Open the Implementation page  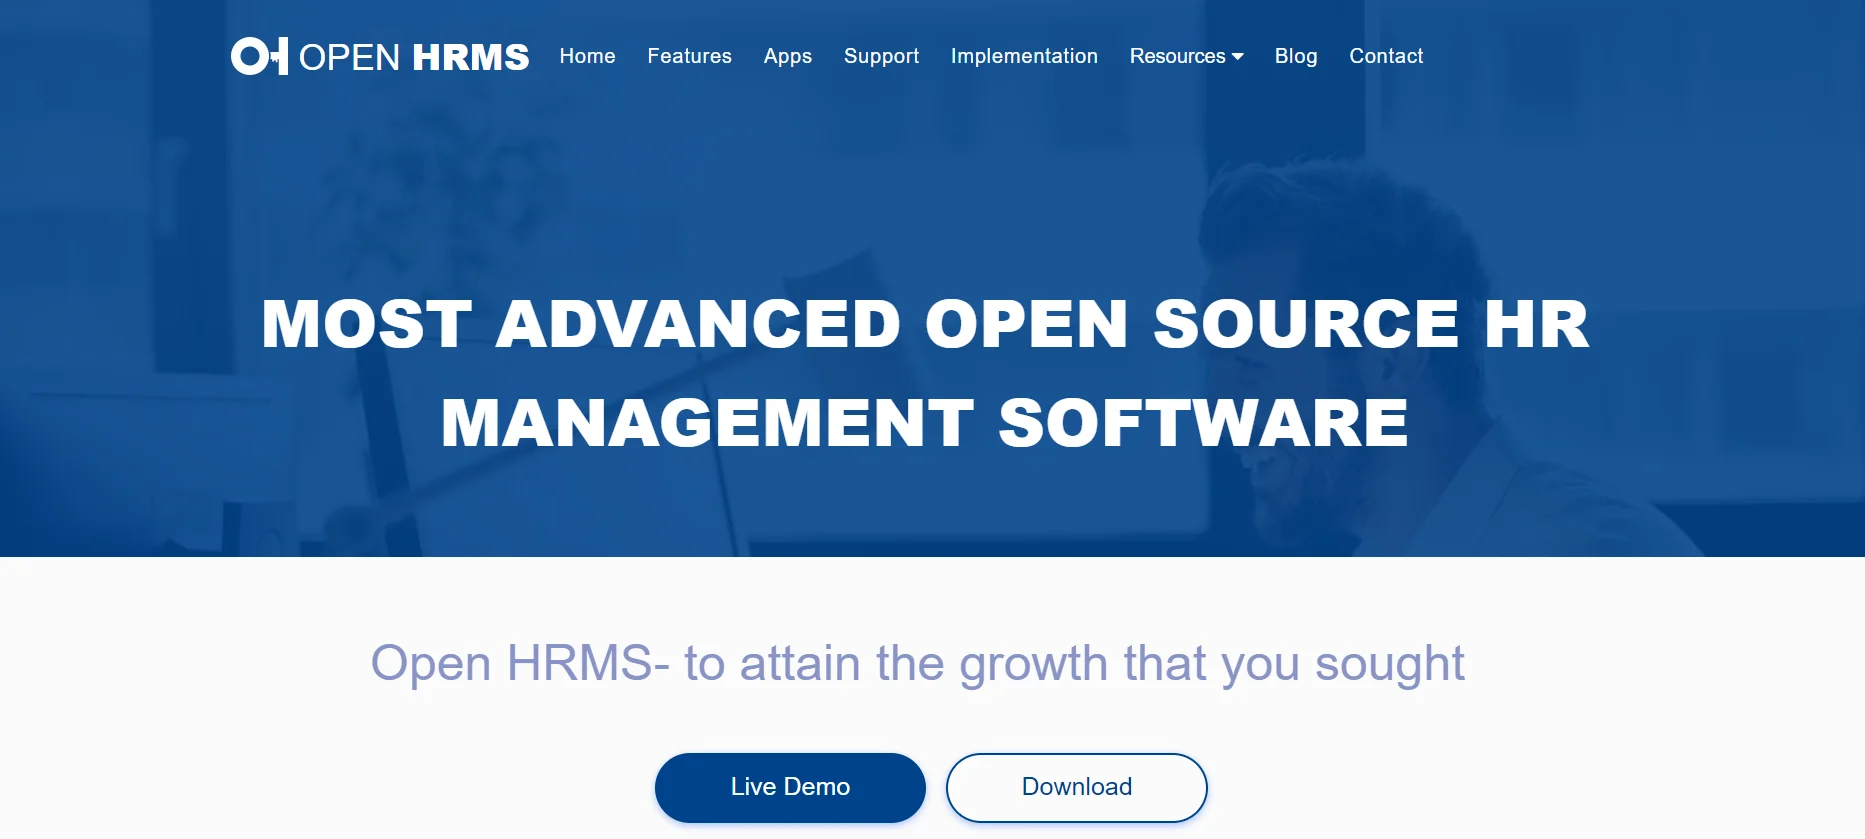1024,56
